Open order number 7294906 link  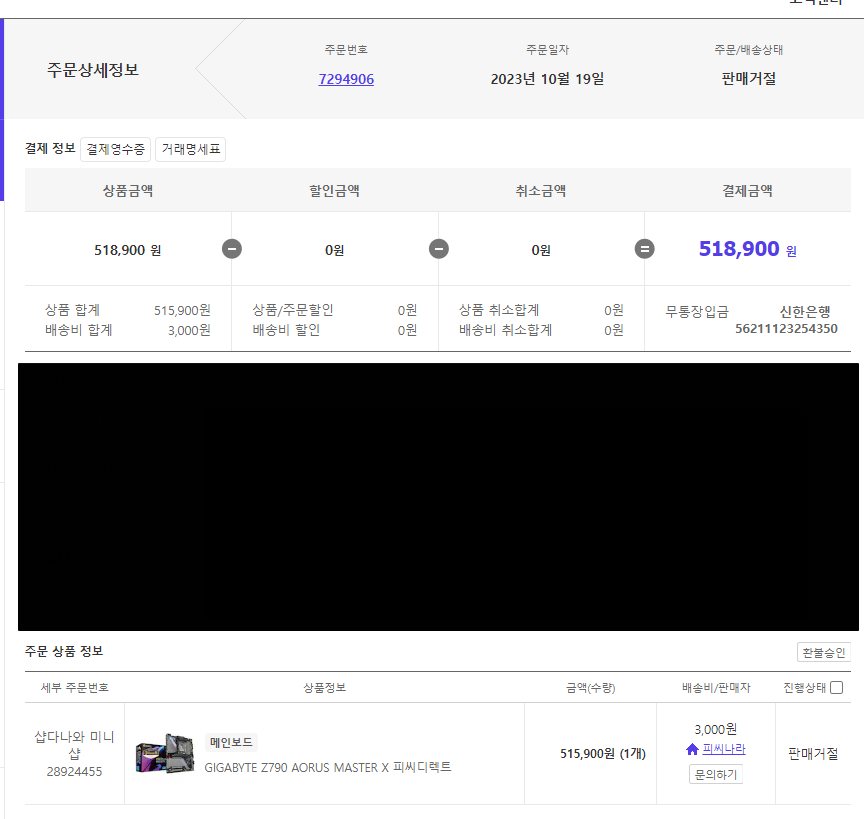tap(346, 78)
